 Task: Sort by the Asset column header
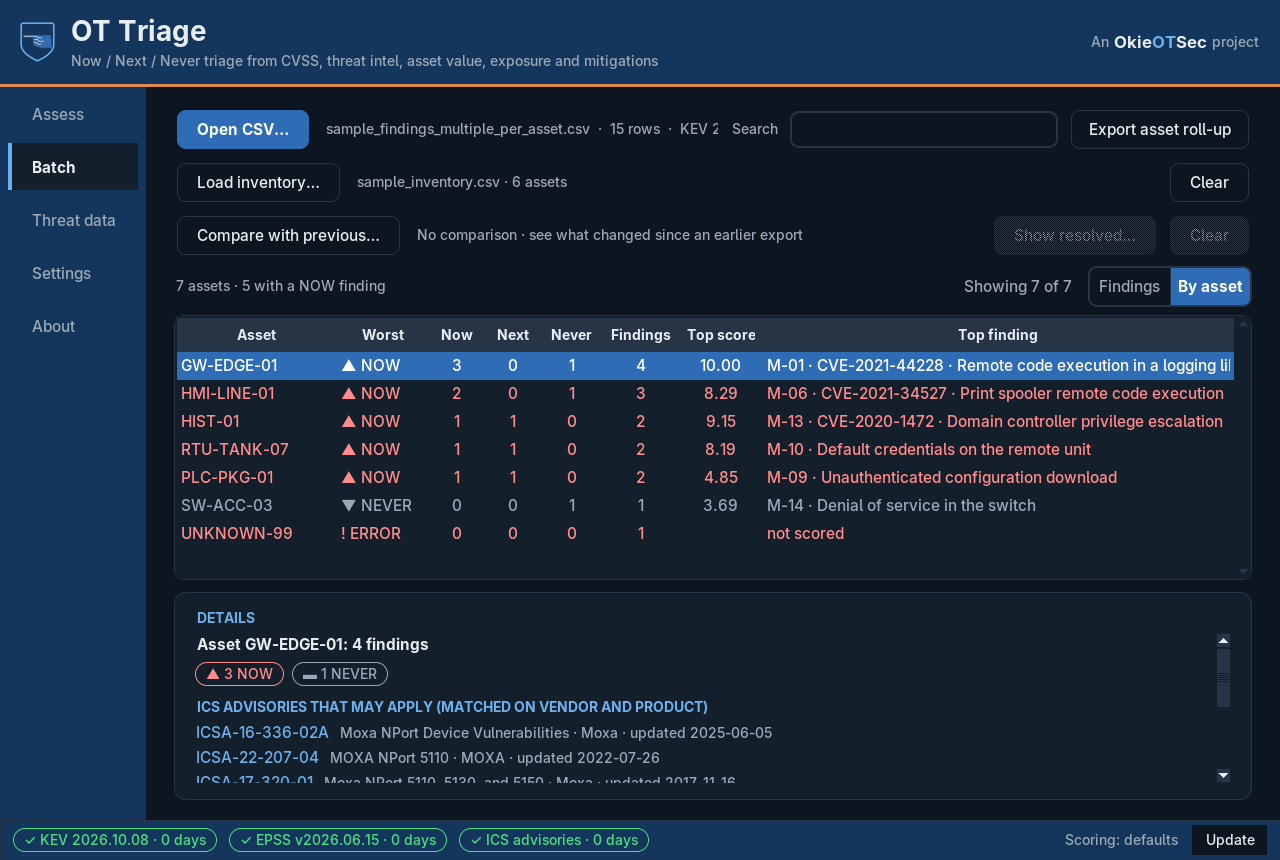(x=256, y=335)
